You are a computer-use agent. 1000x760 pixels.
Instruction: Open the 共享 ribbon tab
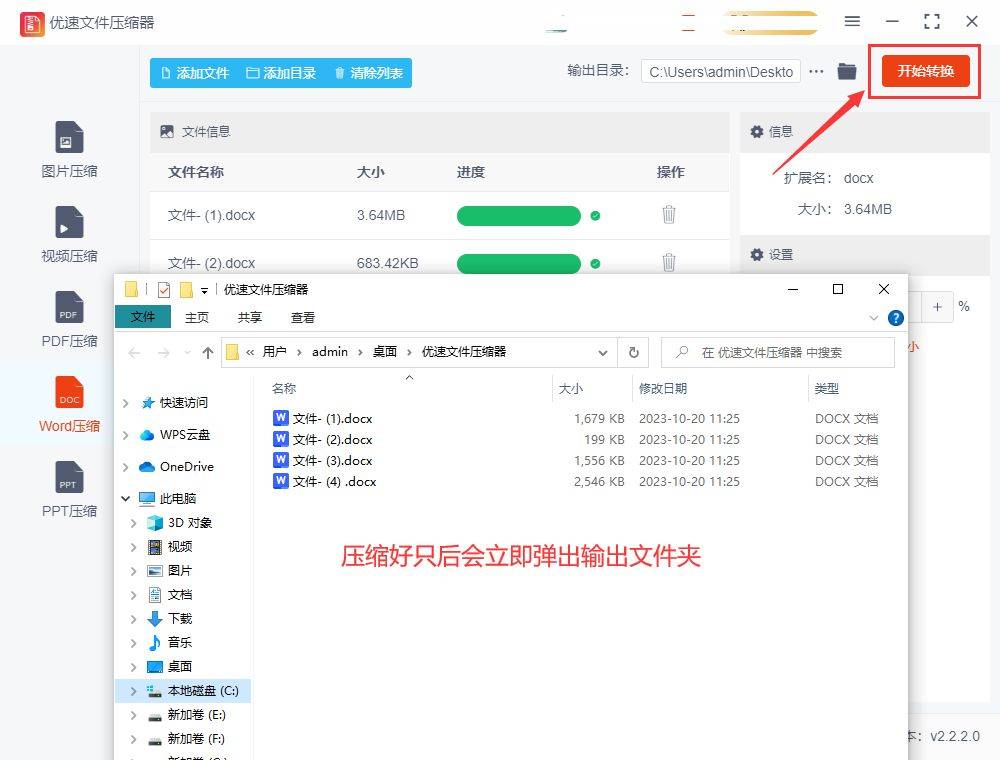pyautogui.click(x=249, y=317)
